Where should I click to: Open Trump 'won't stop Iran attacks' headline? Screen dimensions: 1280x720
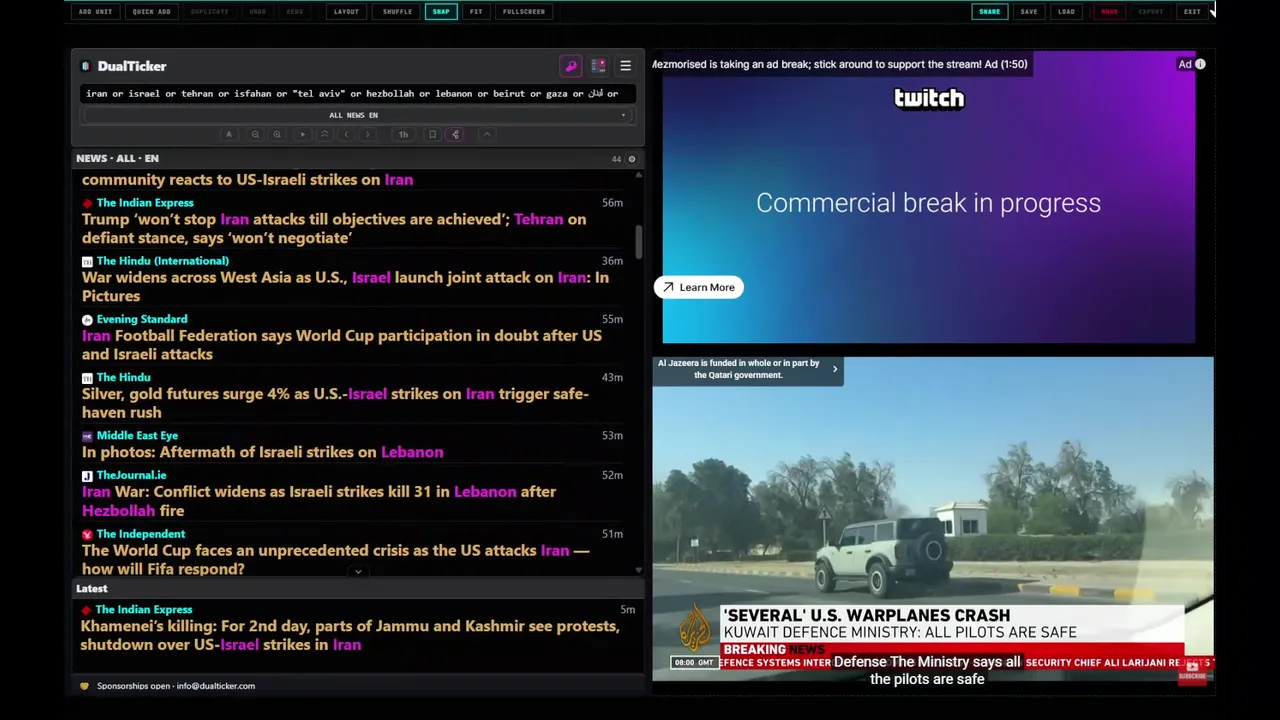pyautogui.click(x=334, y=229)
